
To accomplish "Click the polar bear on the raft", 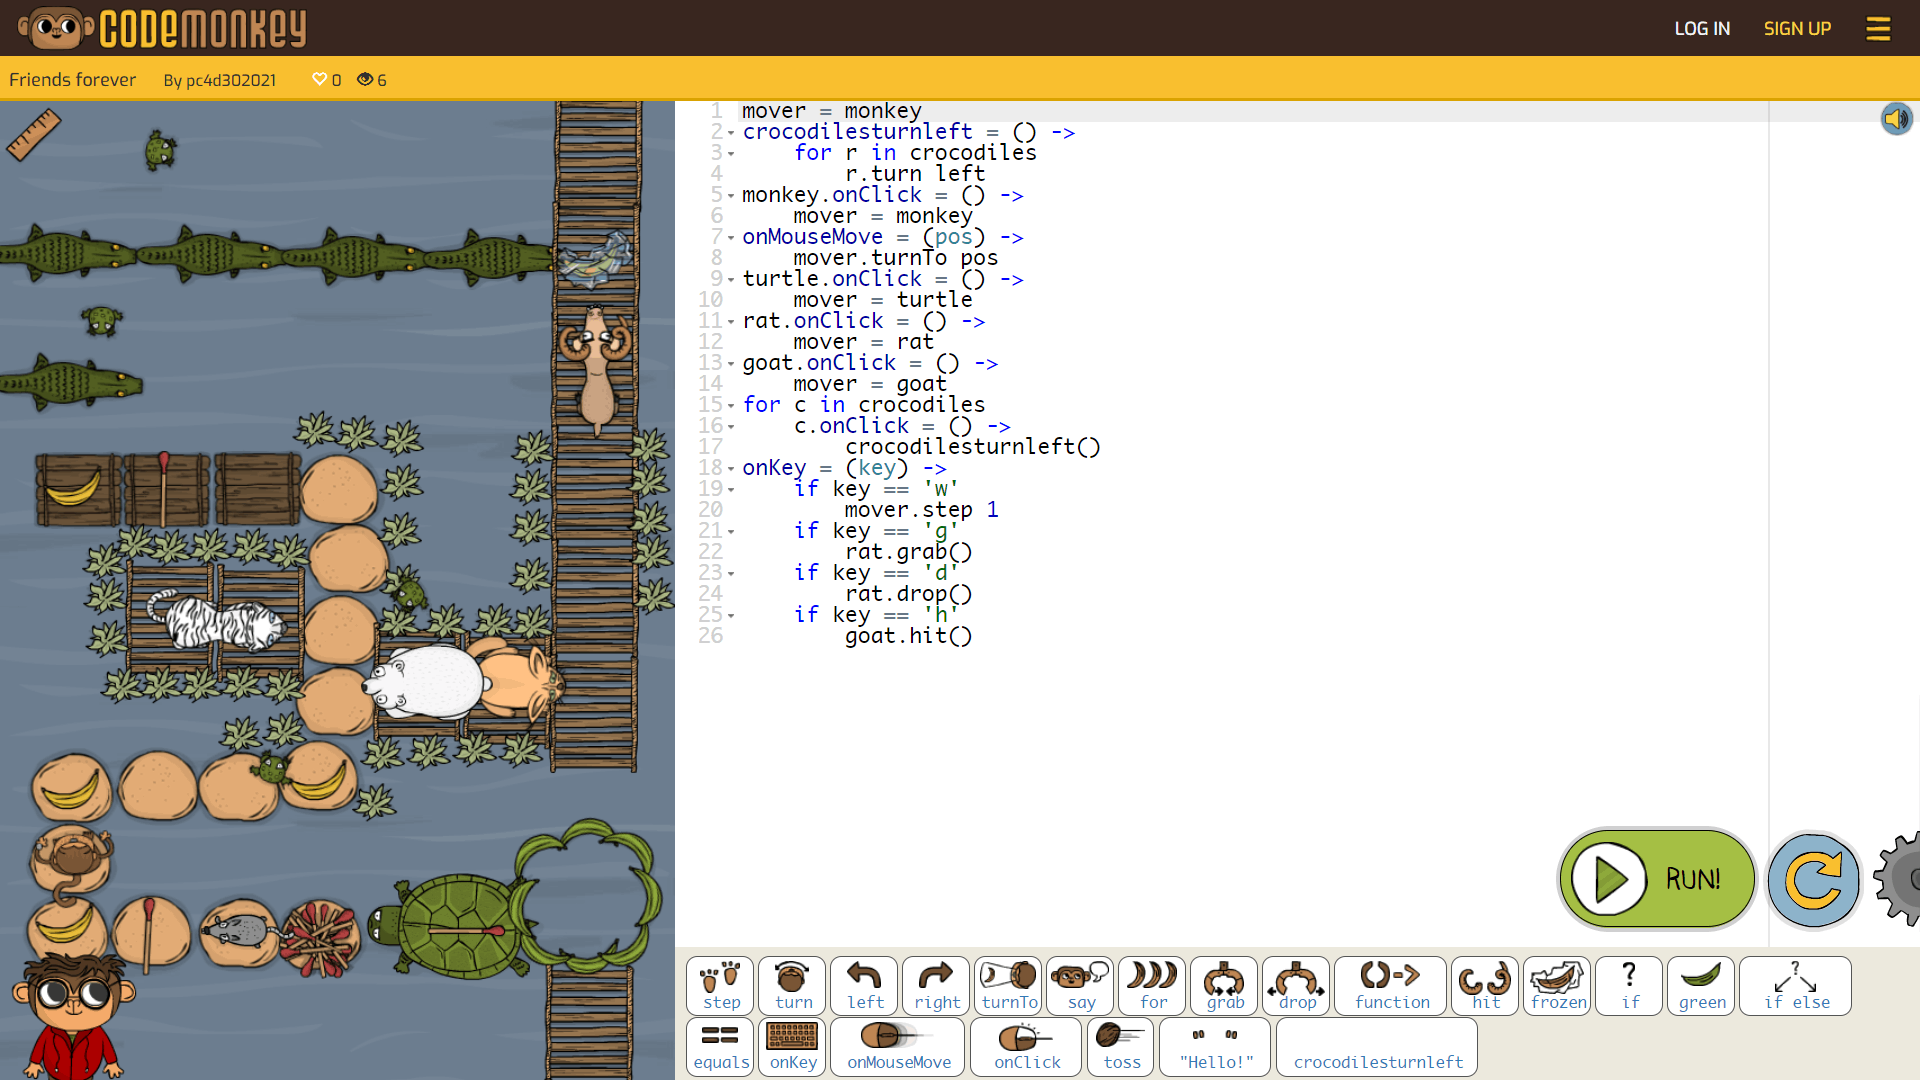I will pyautogui.click(x=427, y=682).
